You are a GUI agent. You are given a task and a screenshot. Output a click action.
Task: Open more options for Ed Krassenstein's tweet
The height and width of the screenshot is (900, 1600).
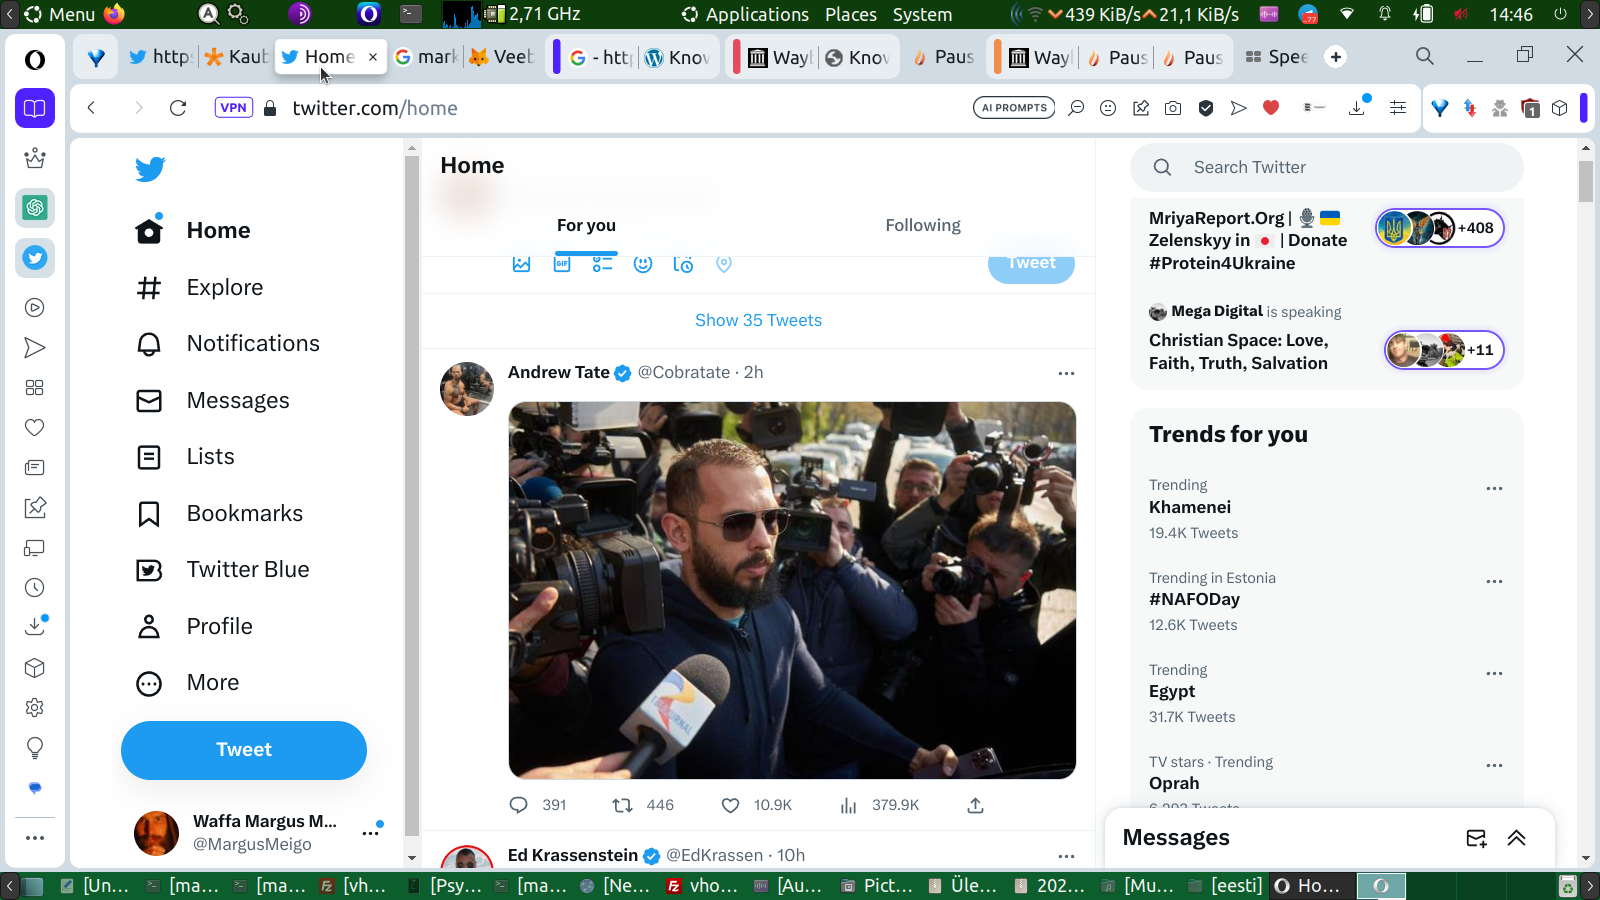[x=1066, y=856]
